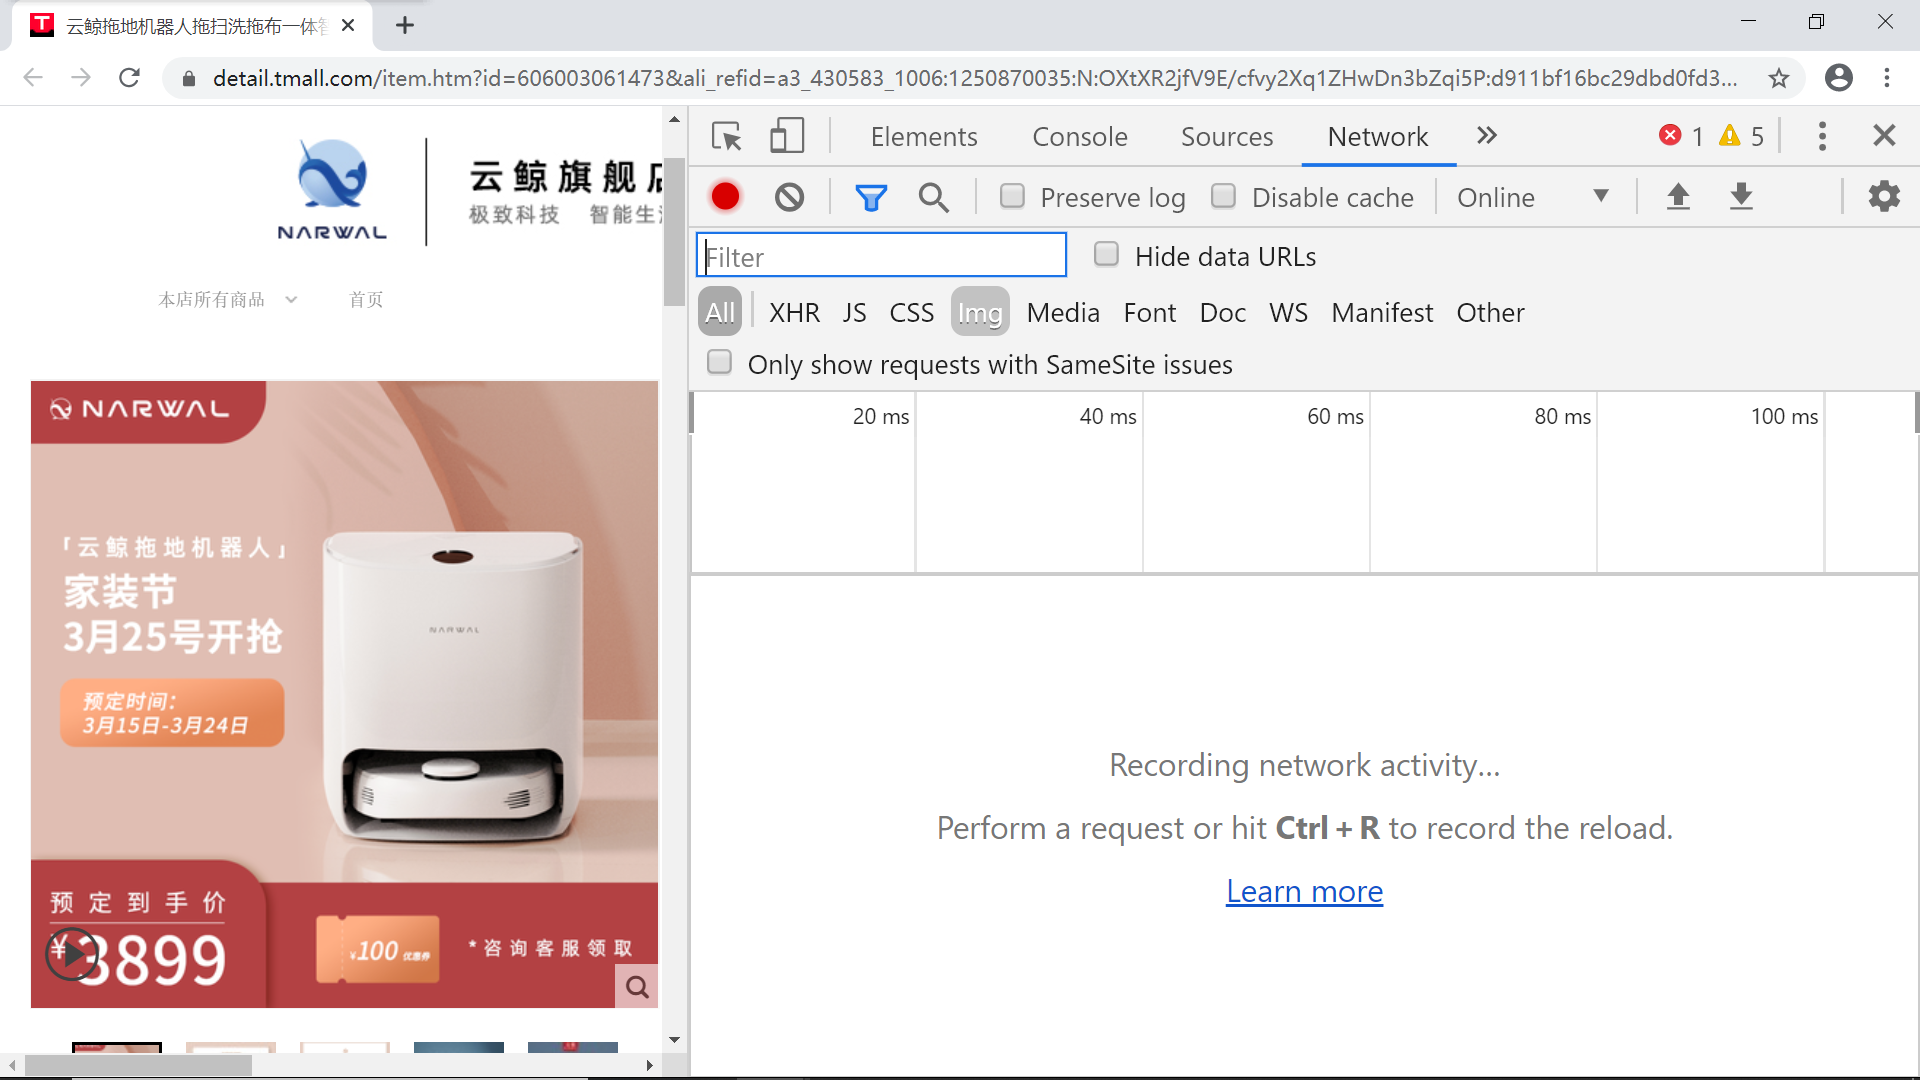Image resolution: width=1920 pixels, height=1080 pixels.
Task: Check Hide data URLs option
Action: (x=1106, y=255)
